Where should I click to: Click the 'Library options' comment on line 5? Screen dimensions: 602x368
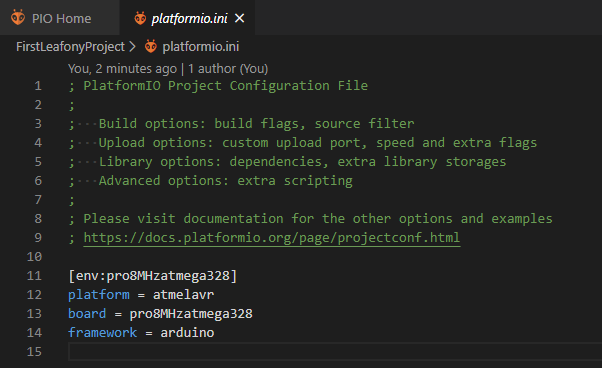click(x=303, y=162)
